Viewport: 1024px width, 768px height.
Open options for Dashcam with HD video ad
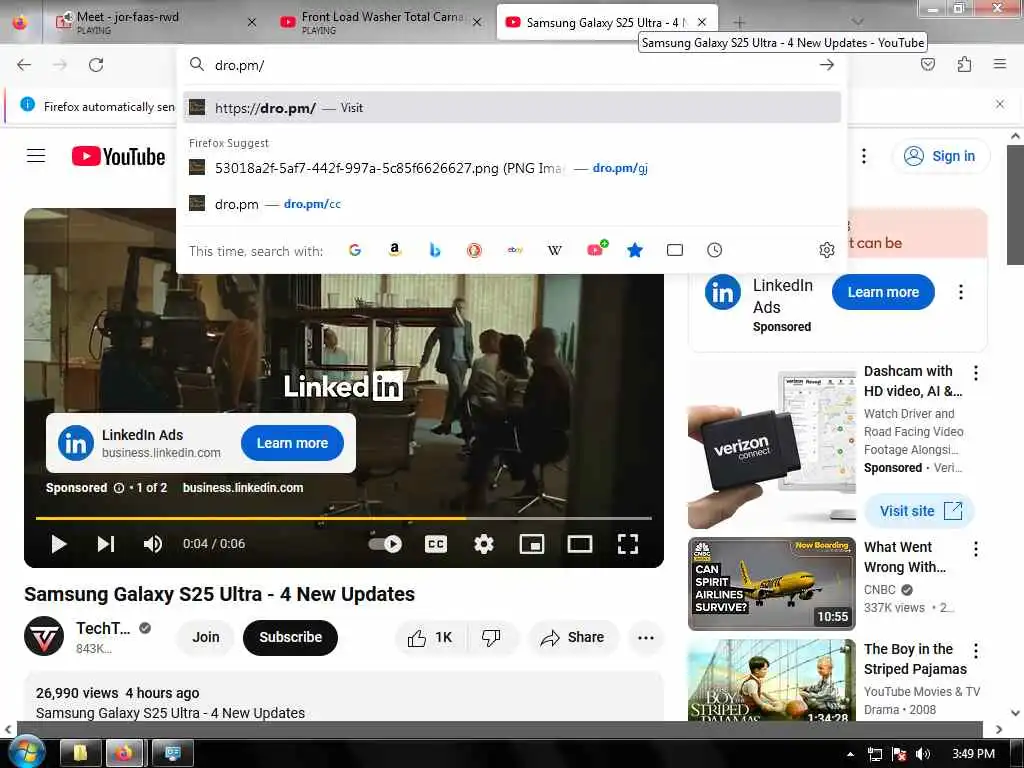point(976,373)
